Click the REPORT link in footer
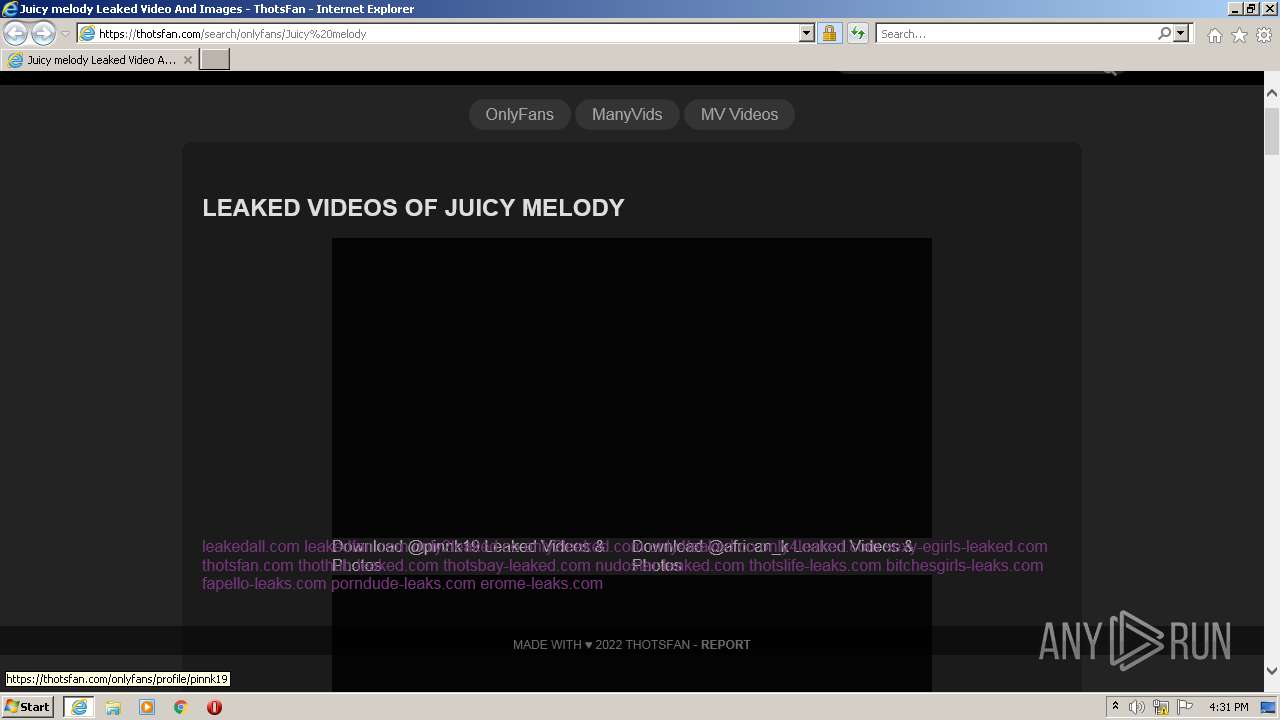Screen dimensions: 1280x720 pos(726,645)
